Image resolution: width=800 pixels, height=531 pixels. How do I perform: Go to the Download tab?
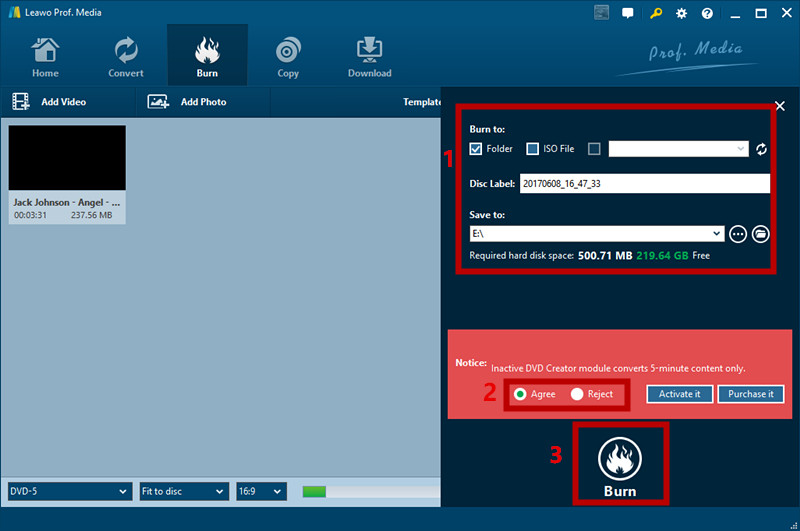pyautogui.click(x=369, y=57)
